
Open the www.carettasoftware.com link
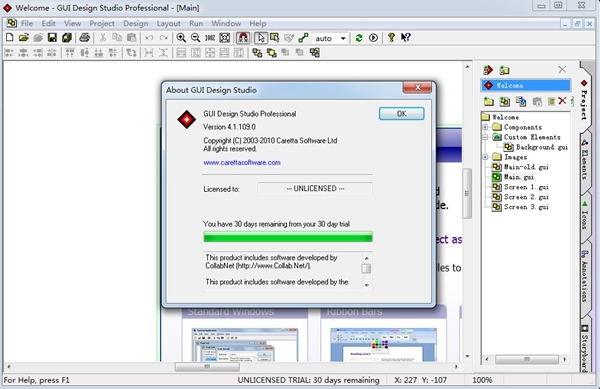click(242, 163)
